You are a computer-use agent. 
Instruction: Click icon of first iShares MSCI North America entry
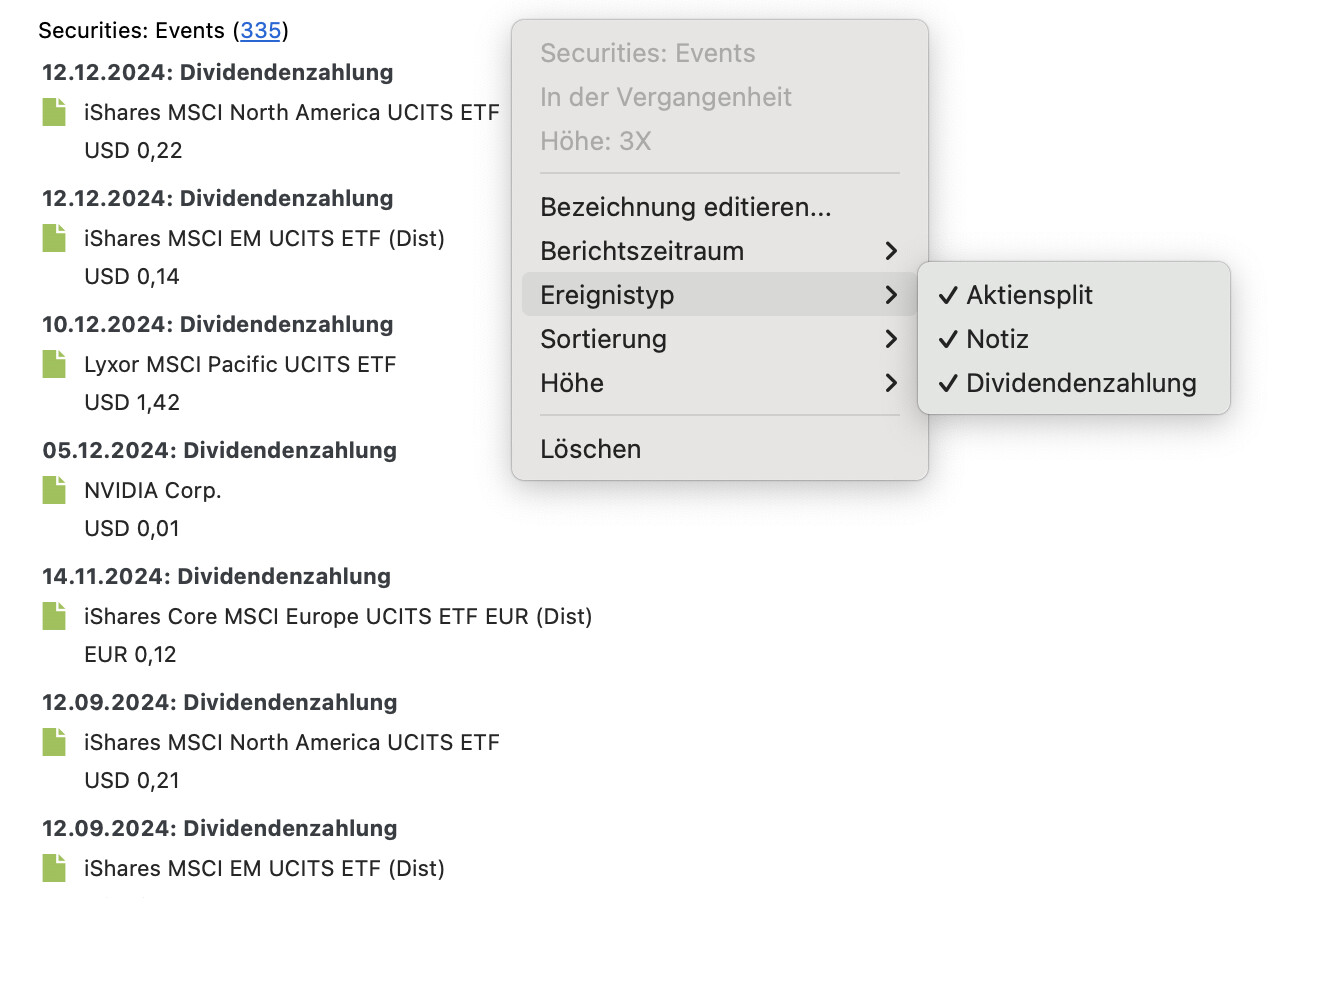point(54,112)
